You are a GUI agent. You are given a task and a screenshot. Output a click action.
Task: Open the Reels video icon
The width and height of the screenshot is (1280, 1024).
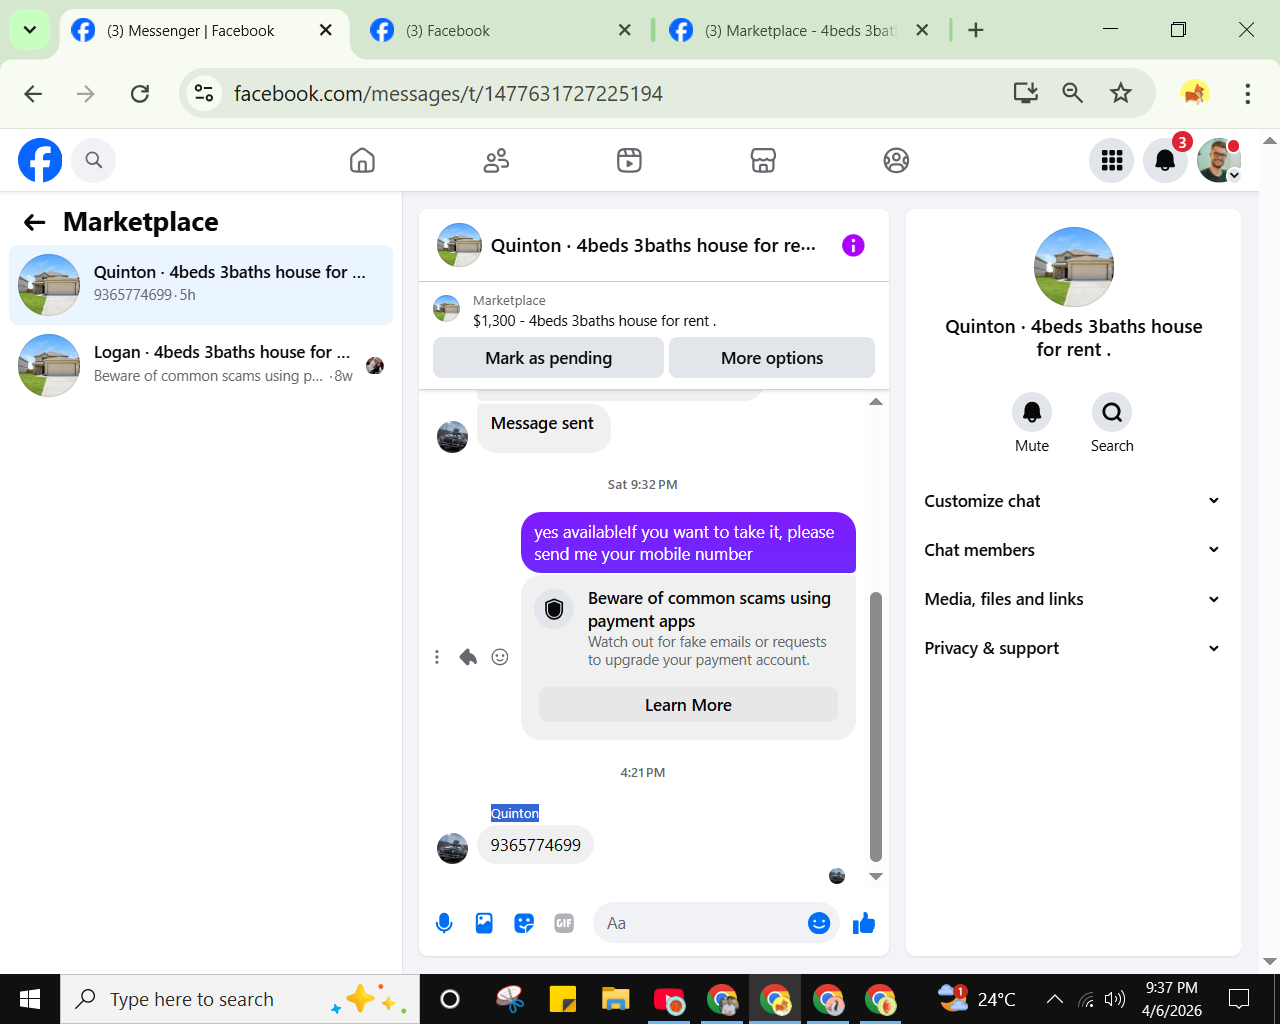coord(629,160)
